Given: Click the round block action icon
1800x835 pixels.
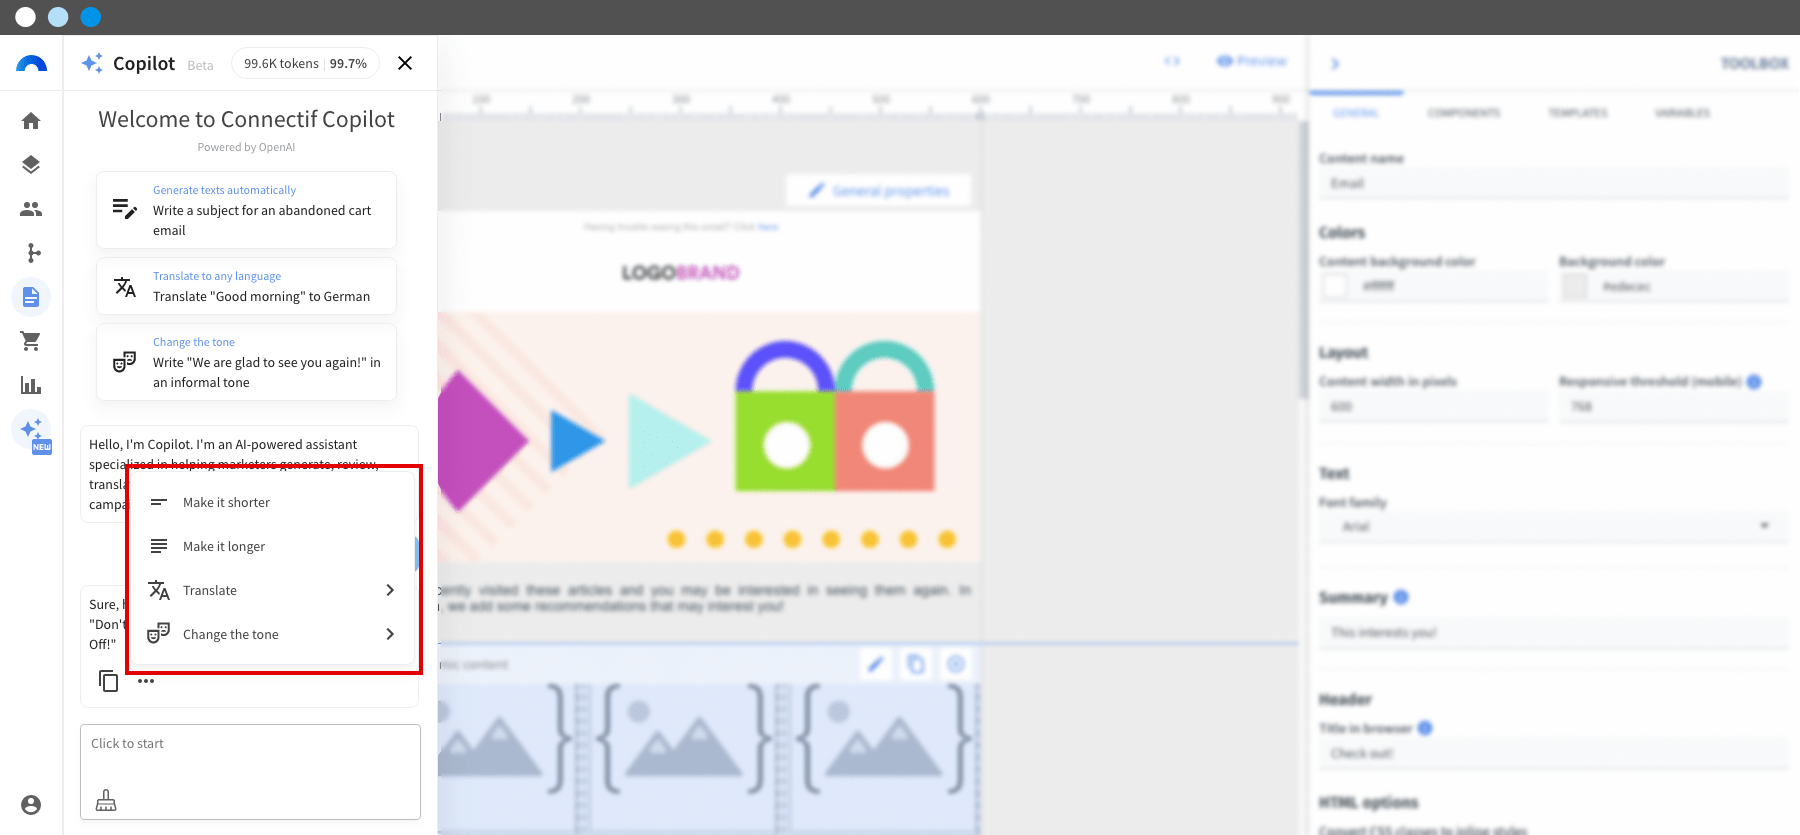Looking at the screenshot, I should tap(956, 664).
